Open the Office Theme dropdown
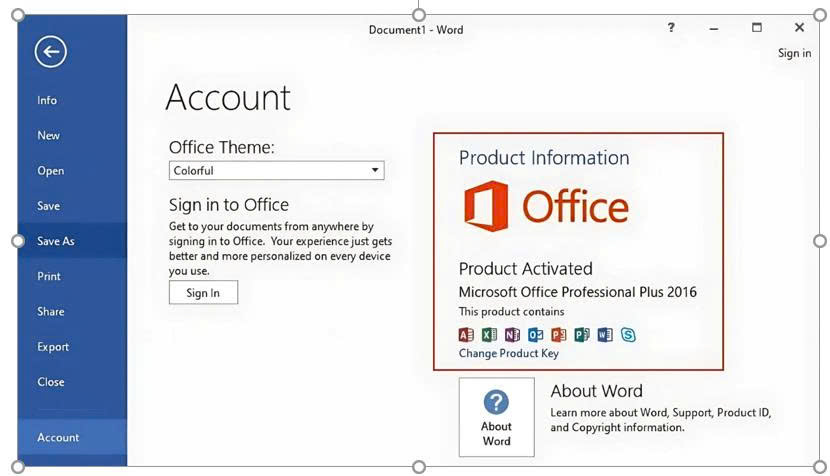This screenshot has height=476, width=830. [276, 170]
